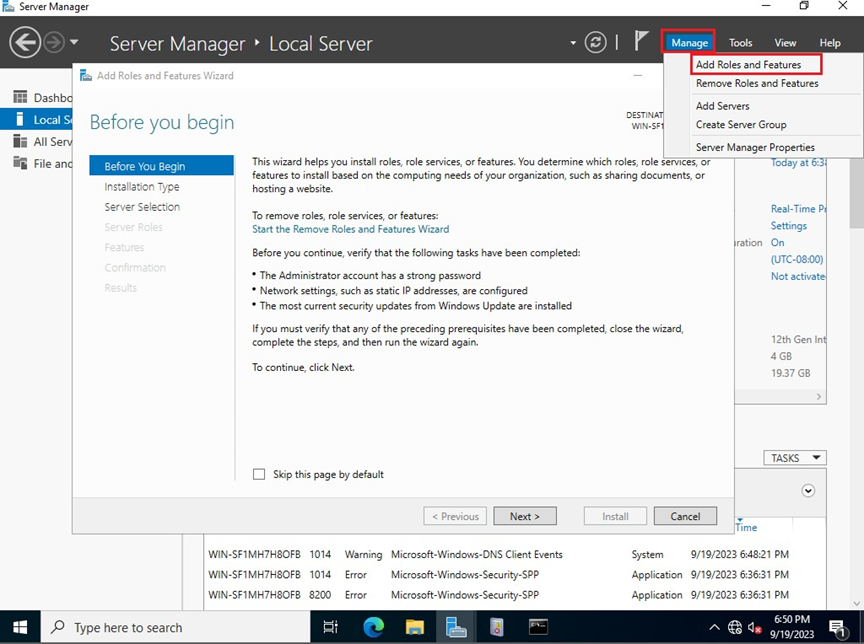Open the Command Prompt taskbar icon
Screen dimensions: 864x644
[x=538, y=627]
